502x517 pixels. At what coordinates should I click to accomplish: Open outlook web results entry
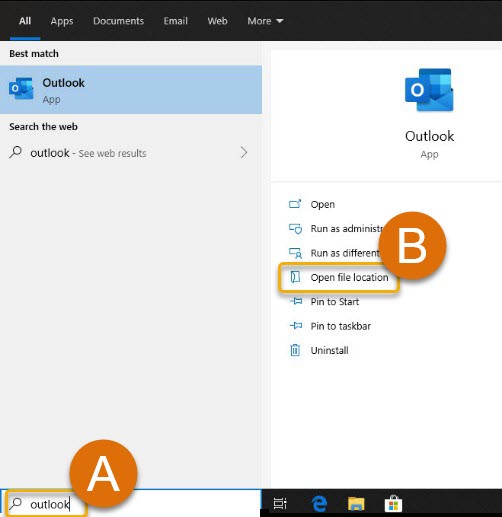(131, 153)
